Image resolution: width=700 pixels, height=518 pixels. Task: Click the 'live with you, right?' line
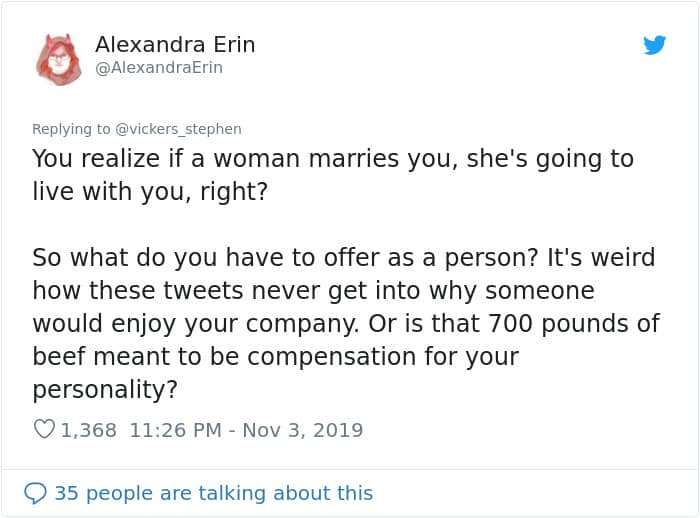[150, 192]
